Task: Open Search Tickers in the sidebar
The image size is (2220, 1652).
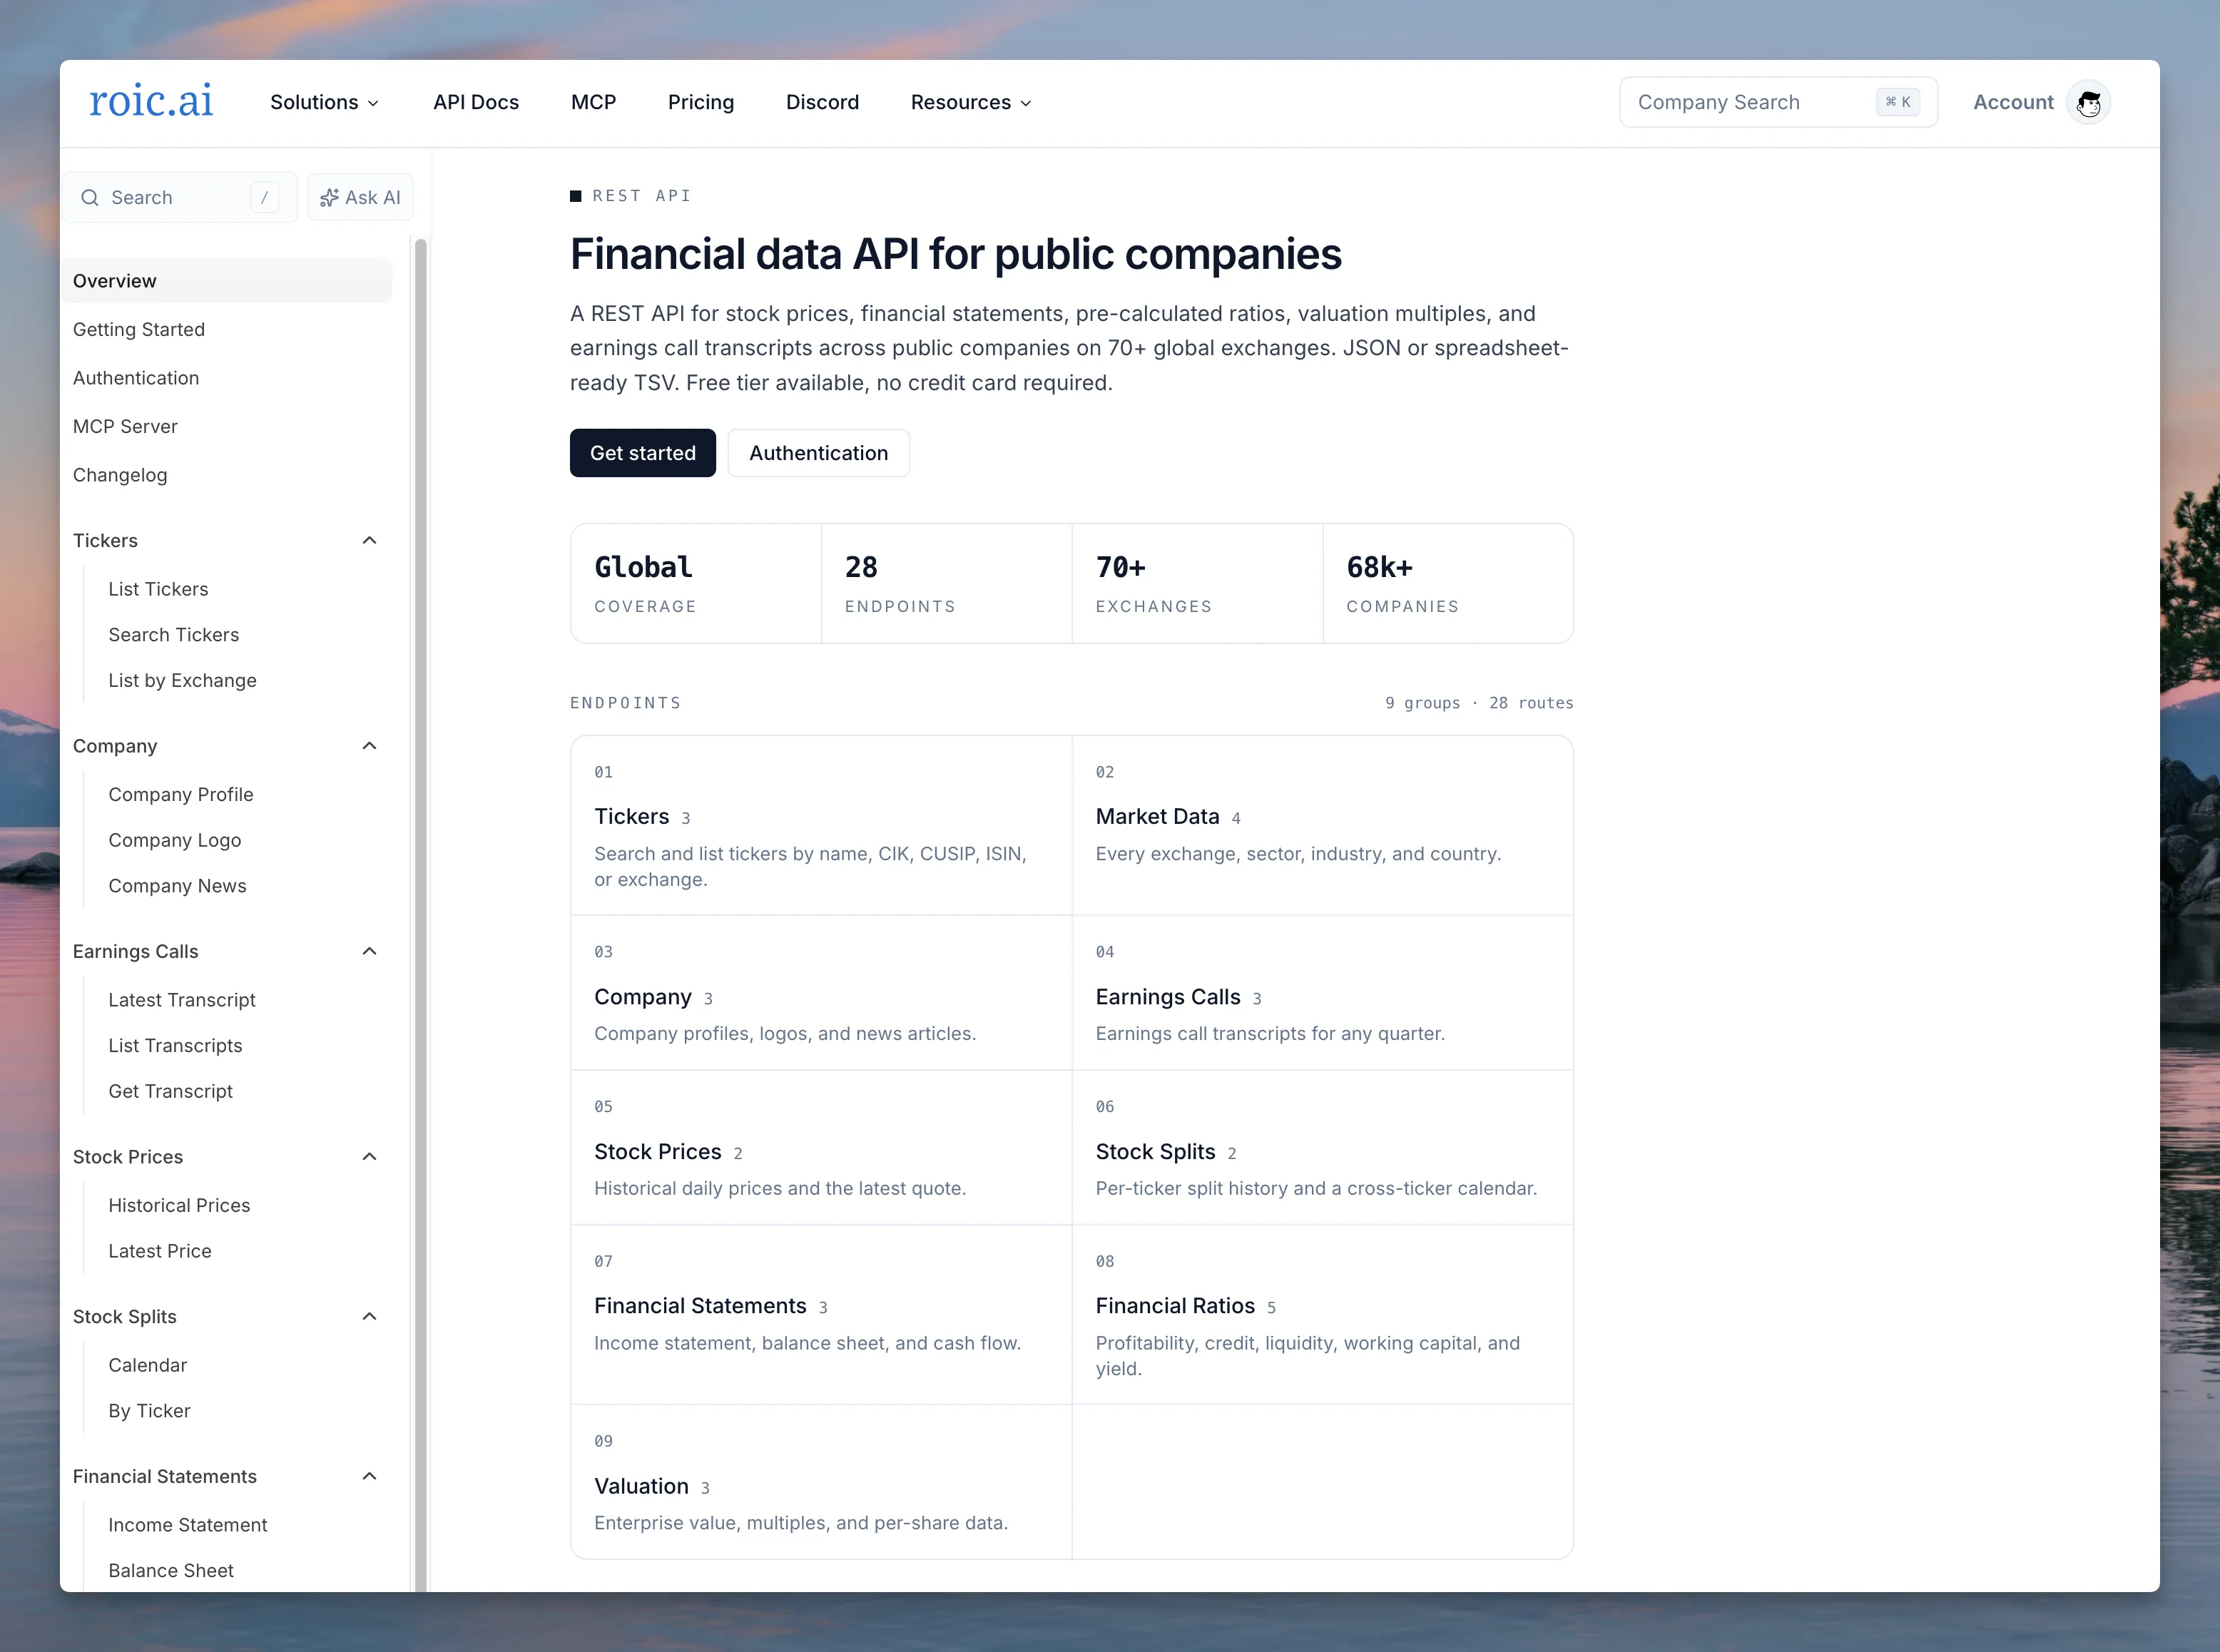Action: click(x=174, y=635)
